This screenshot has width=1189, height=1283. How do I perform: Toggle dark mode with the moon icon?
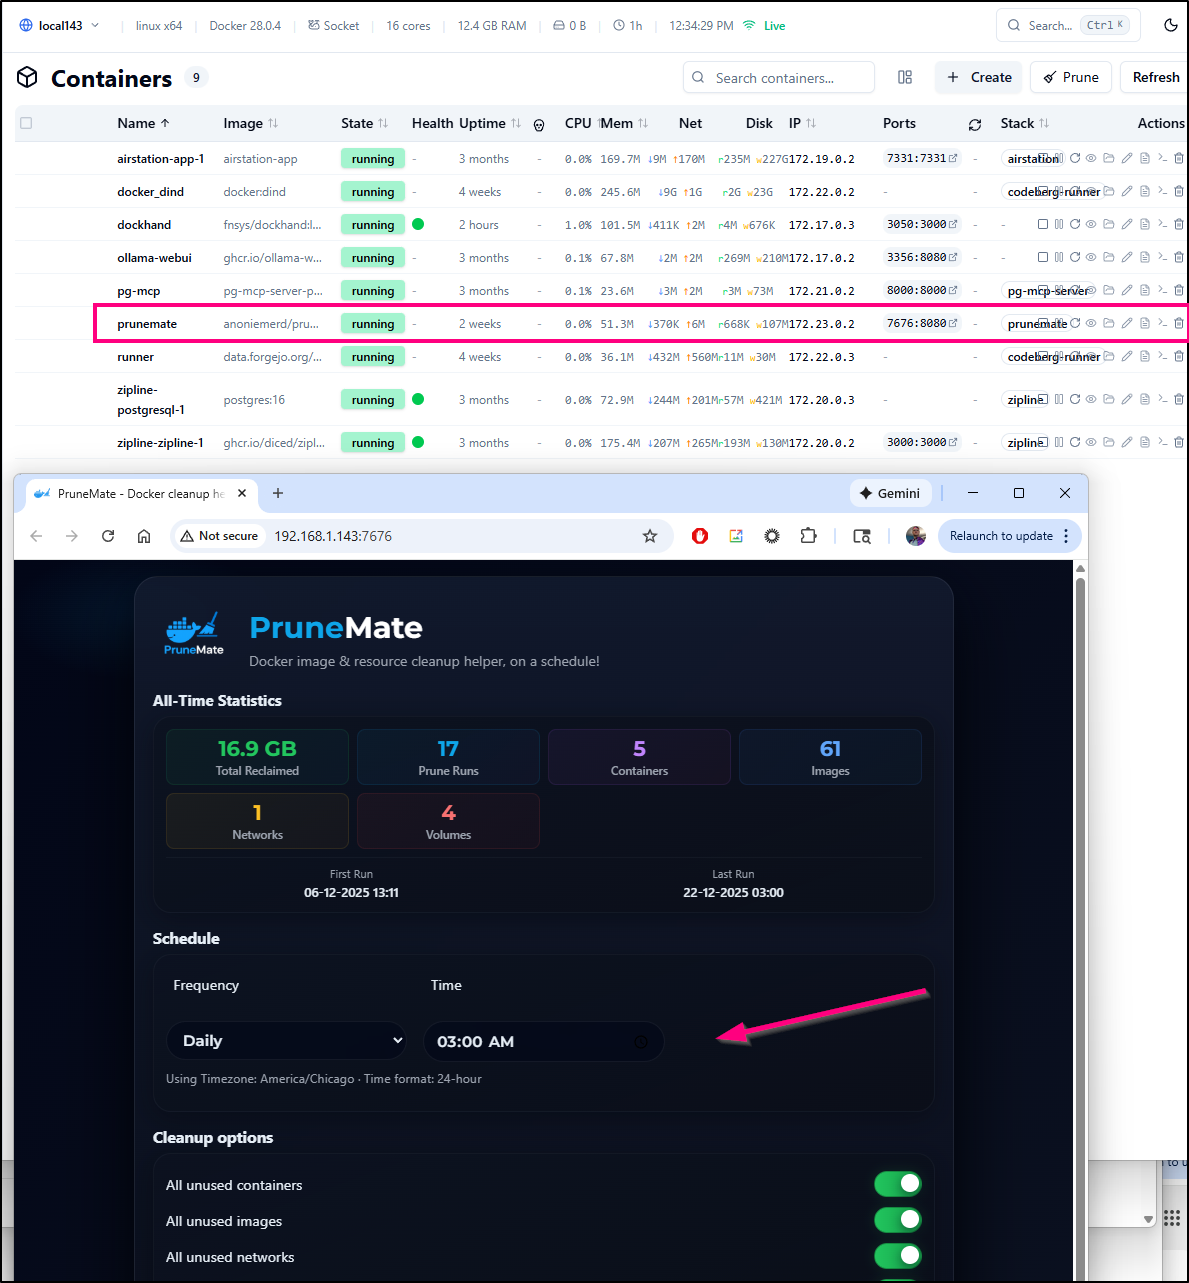pyautogui.click(x=1170, y=25)
